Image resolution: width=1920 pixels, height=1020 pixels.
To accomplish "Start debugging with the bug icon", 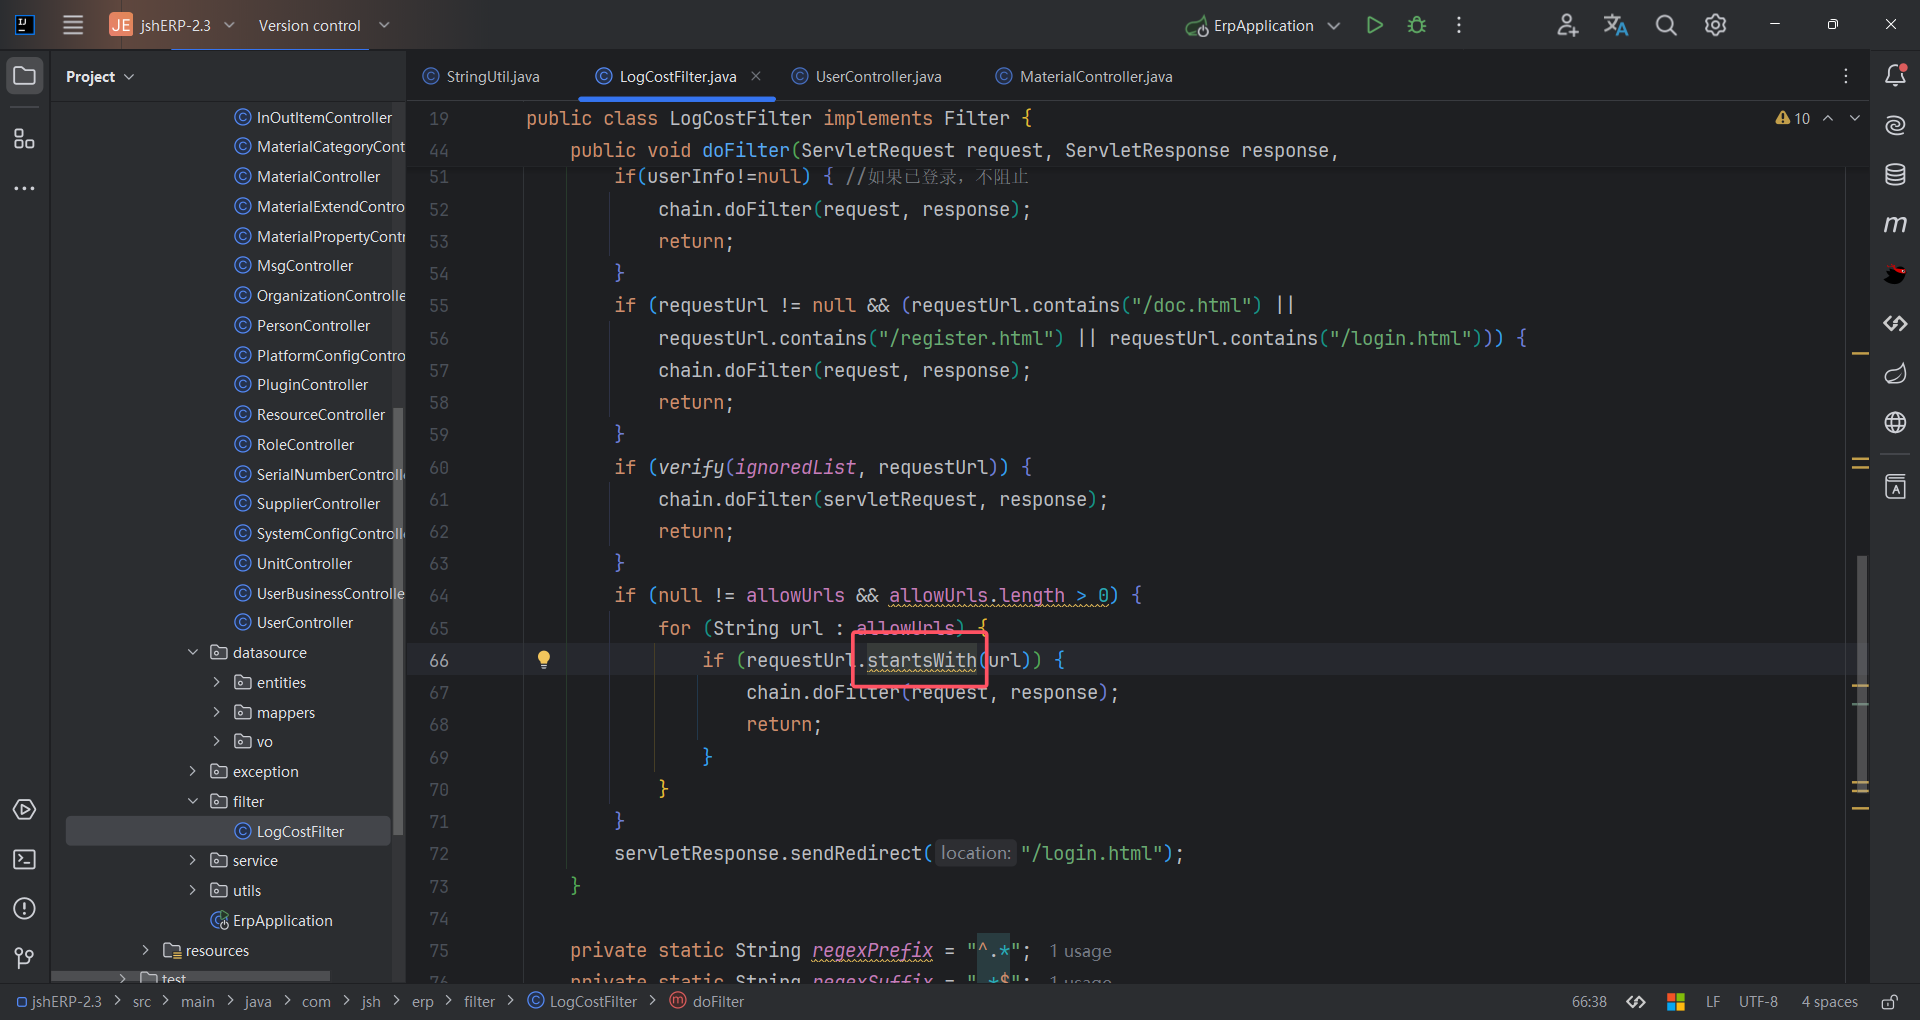I will click(x=1417, y=25).
